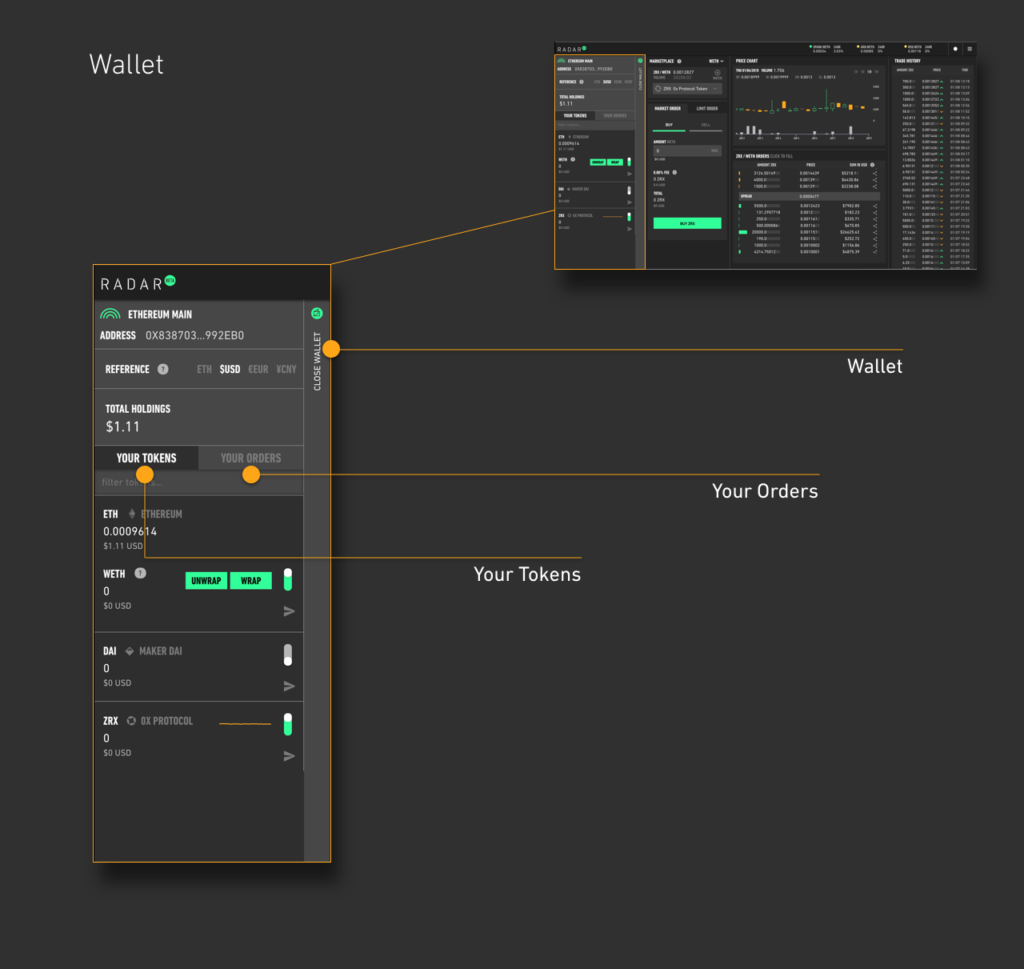The width and height of the screenshot is (1024, 969).
Task: Click the send arrow in the ZRX row
Action: pos(289,755)
